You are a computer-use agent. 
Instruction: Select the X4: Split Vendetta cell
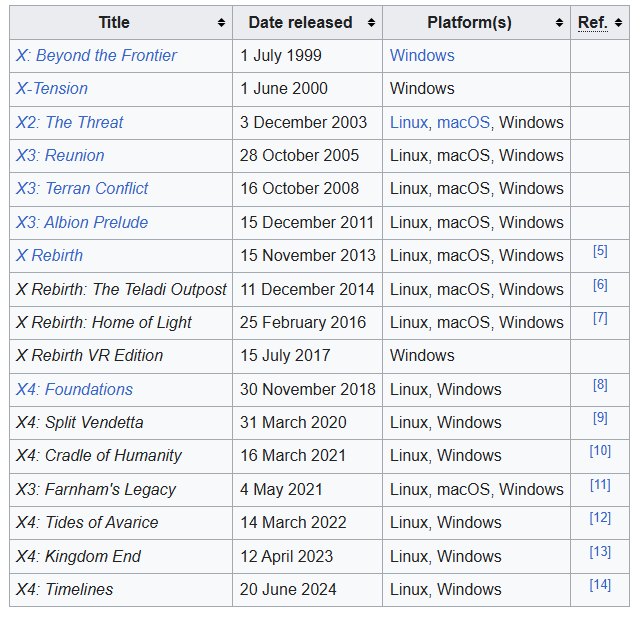coord(121,423)
